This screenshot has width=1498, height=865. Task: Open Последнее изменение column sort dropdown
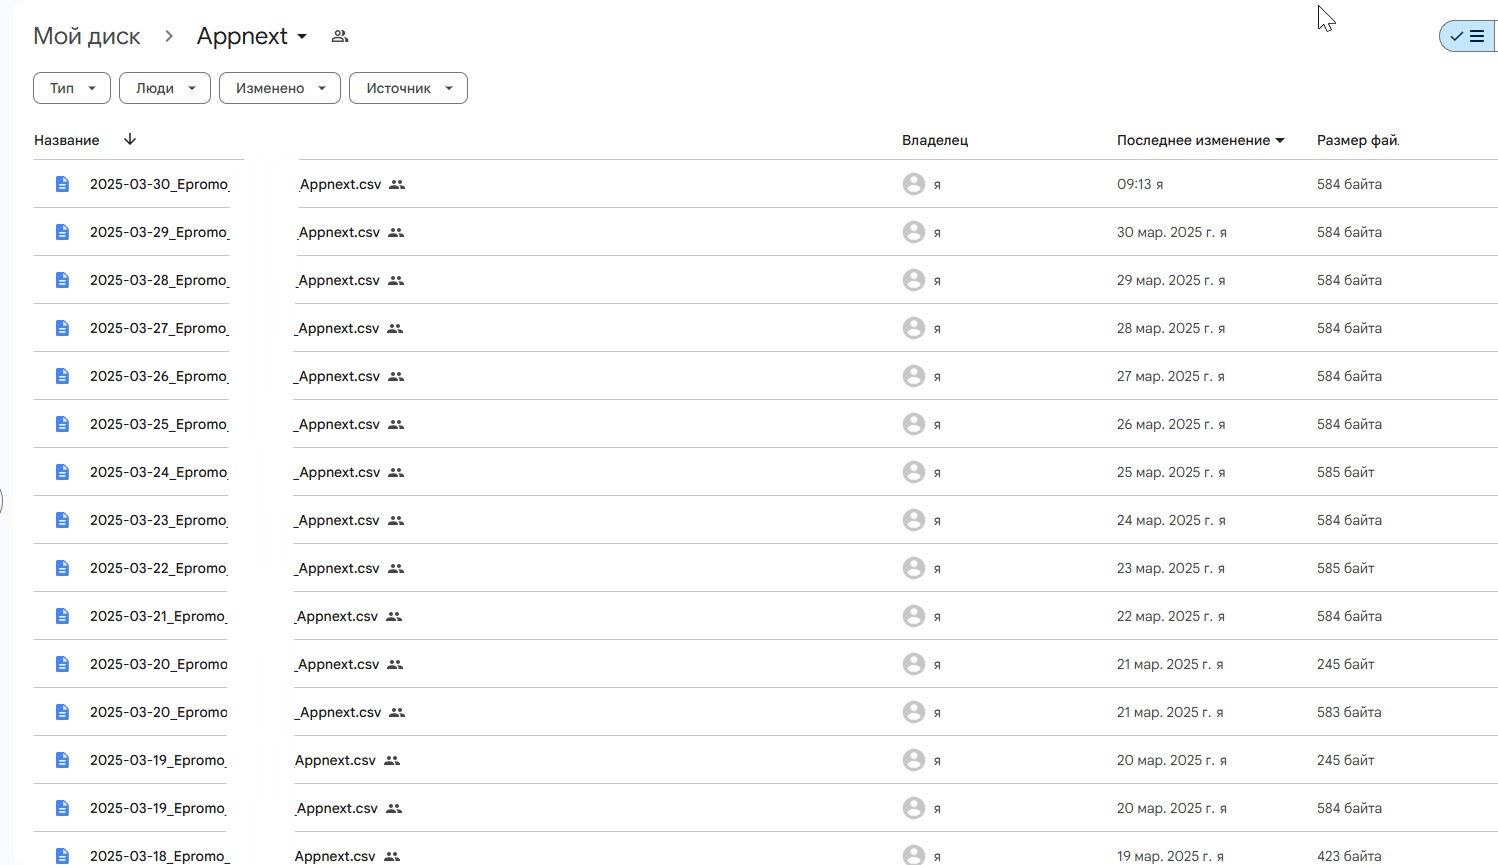[x=1280, y=141]
